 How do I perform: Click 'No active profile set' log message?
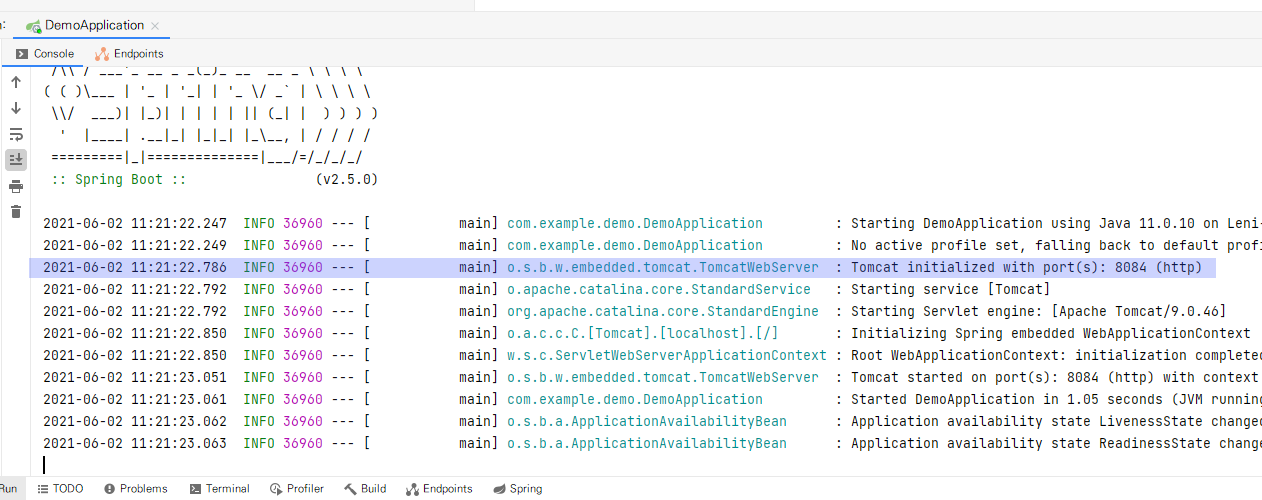tap(1055, 245)
